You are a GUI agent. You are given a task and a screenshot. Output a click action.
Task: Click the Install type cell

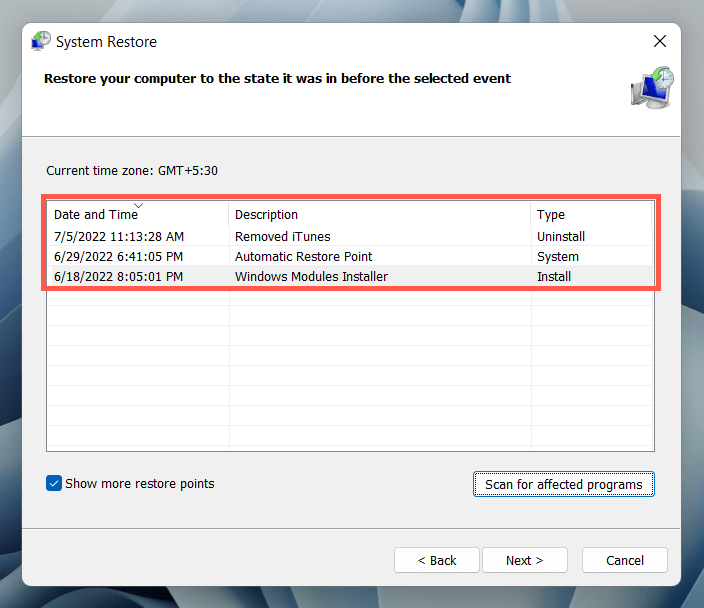coord(554,276)
